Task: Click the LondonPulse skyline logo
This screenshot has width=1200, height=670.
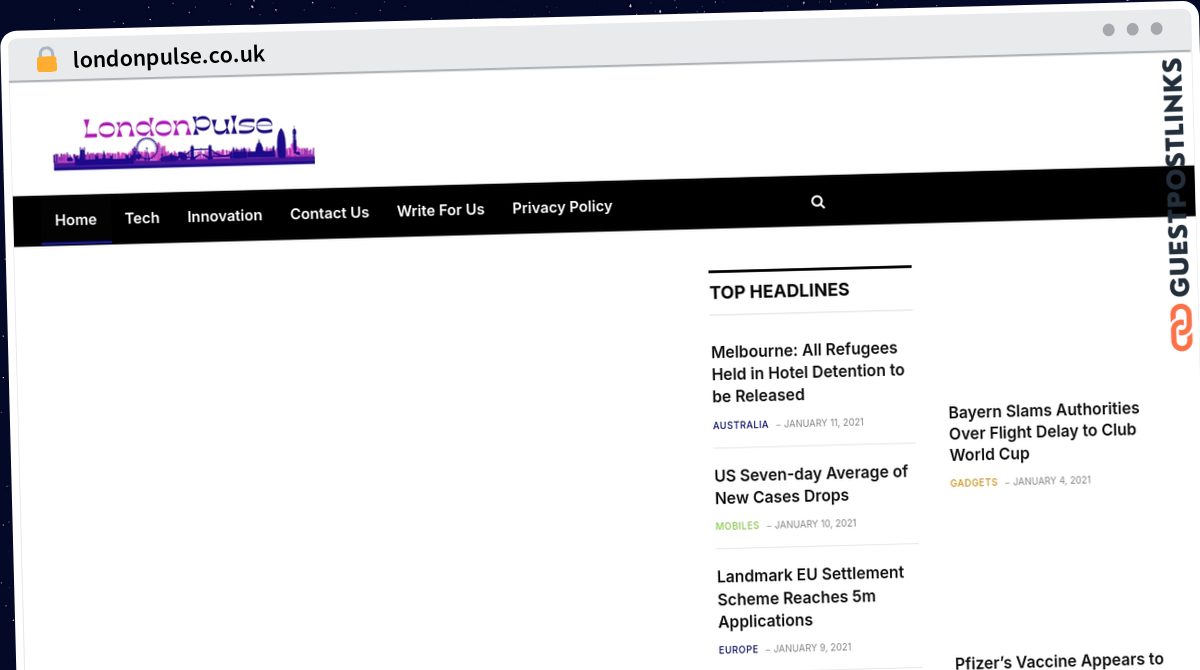Action: (x=184, y=141)
